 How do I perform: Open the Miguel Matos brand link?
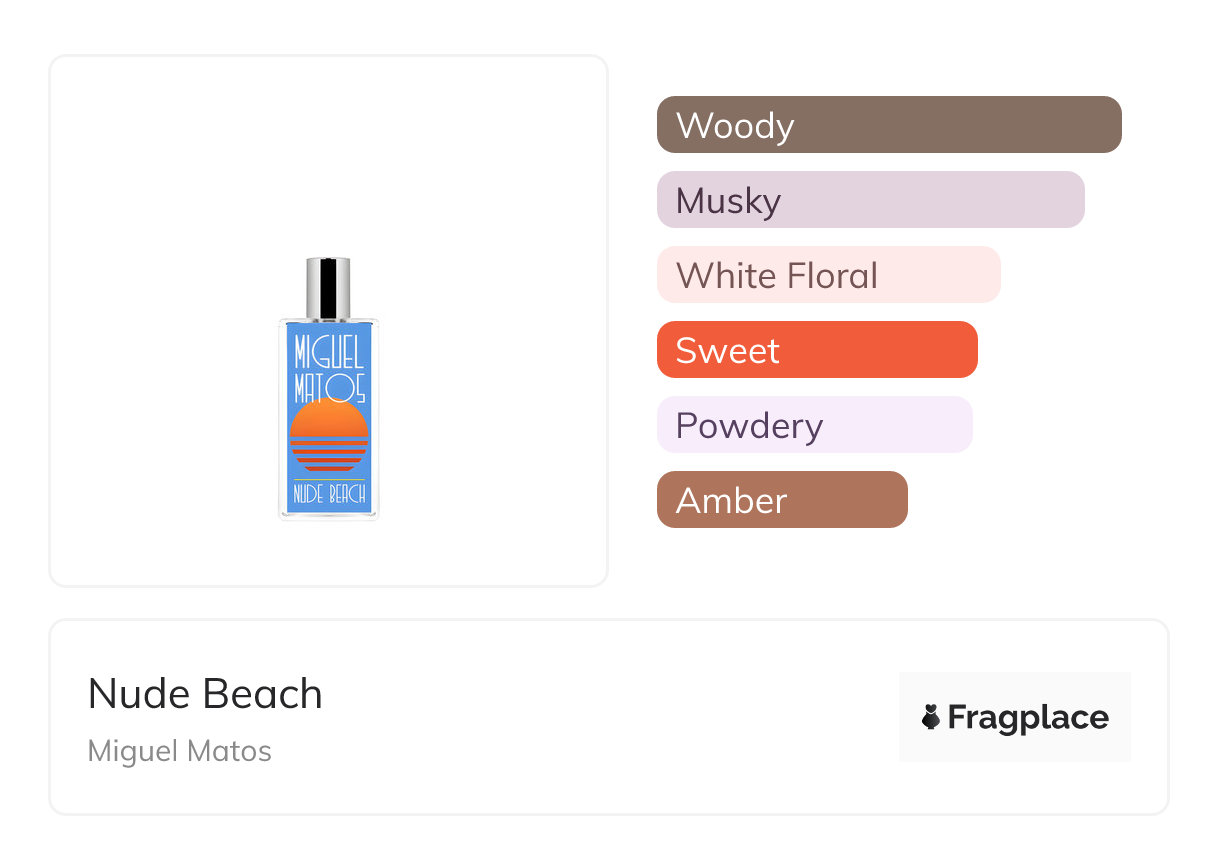180,751
